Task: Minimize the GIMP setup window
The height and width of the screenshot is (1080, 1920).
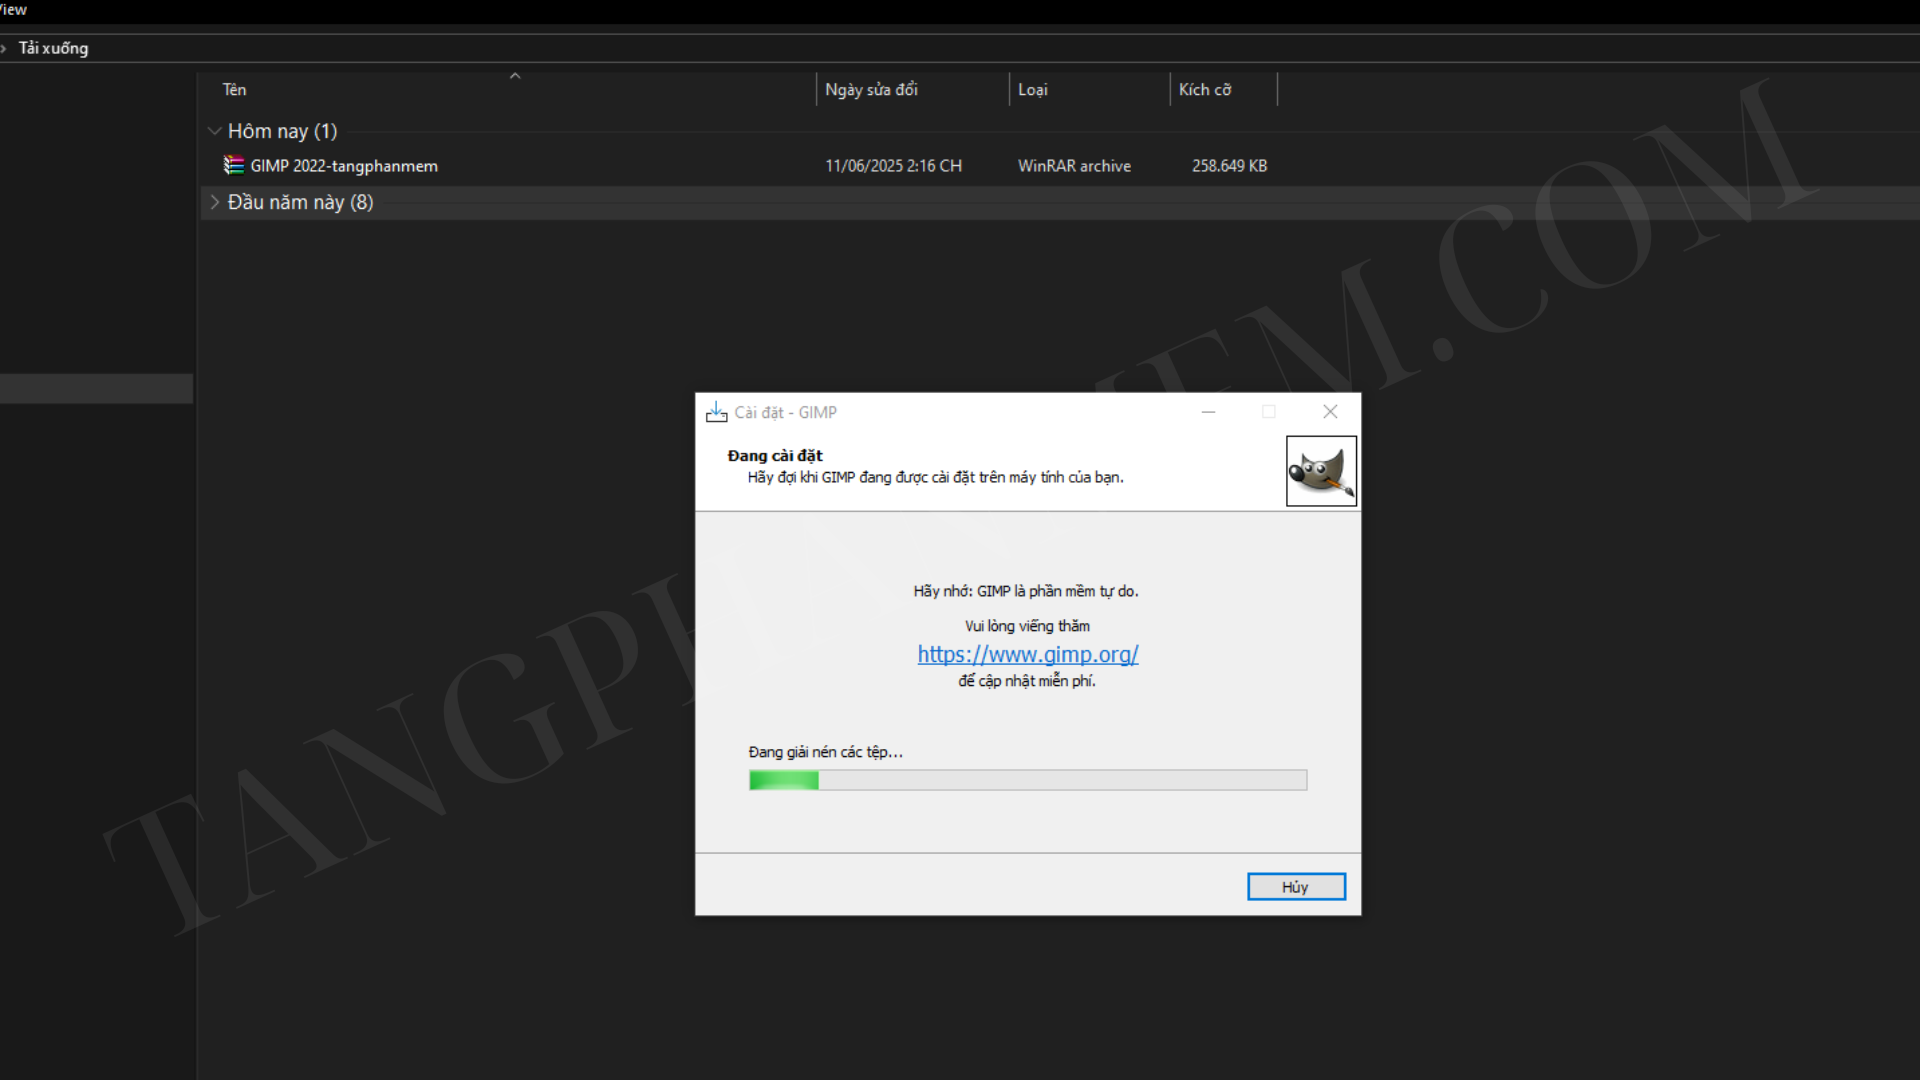Action: pos(1208,412)
